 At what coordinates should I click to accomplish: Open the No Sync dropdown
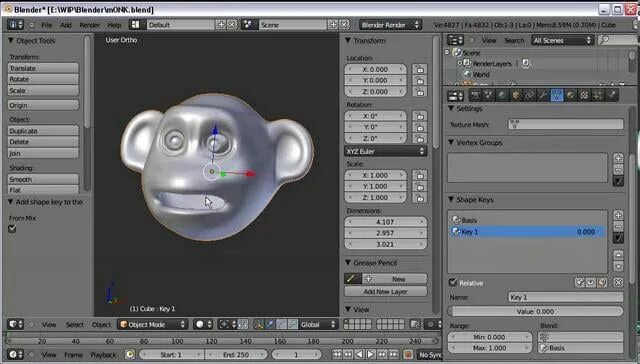430,355
